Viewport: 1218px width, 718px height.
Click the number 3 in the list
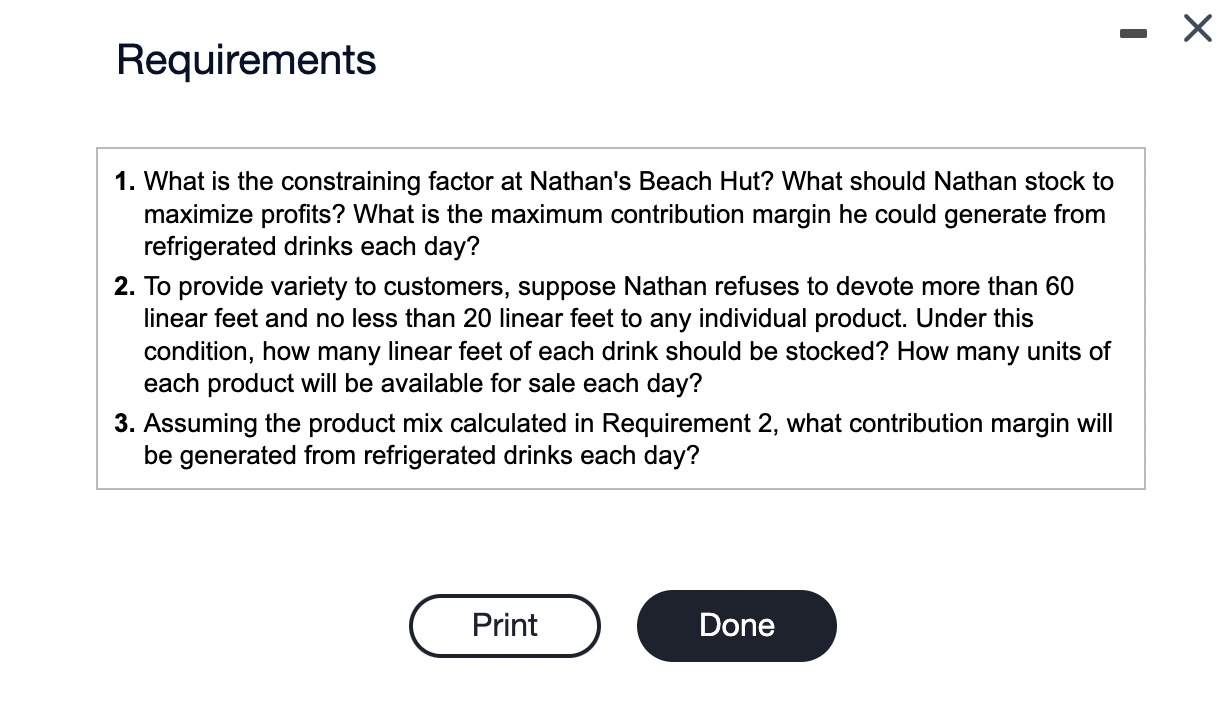[122, 423]
